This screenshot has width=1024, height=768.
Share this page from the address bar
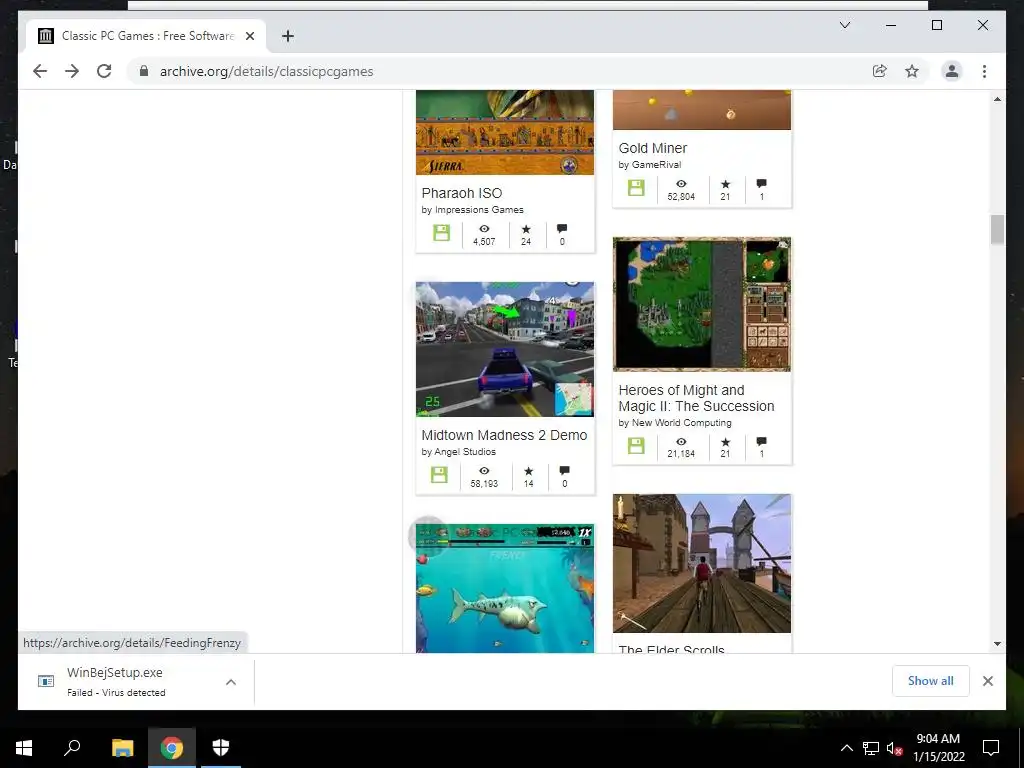coord(880,71)
